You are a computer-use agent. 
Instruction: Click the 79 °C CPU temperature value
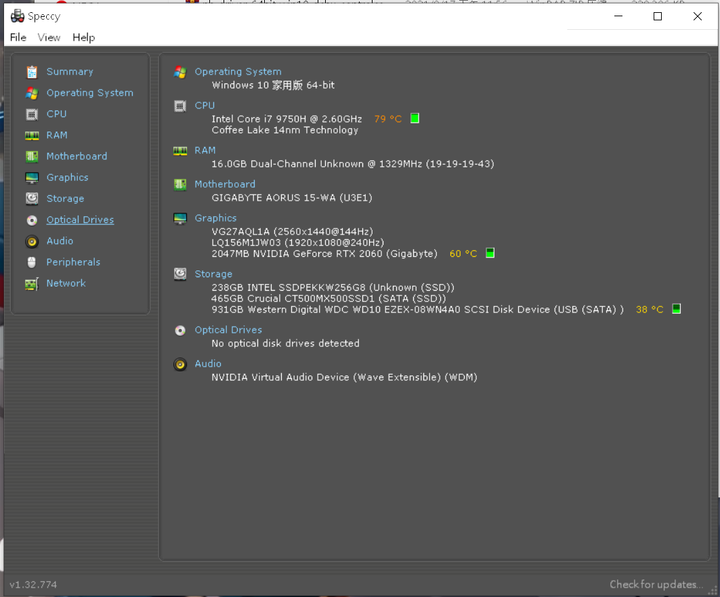388,119
